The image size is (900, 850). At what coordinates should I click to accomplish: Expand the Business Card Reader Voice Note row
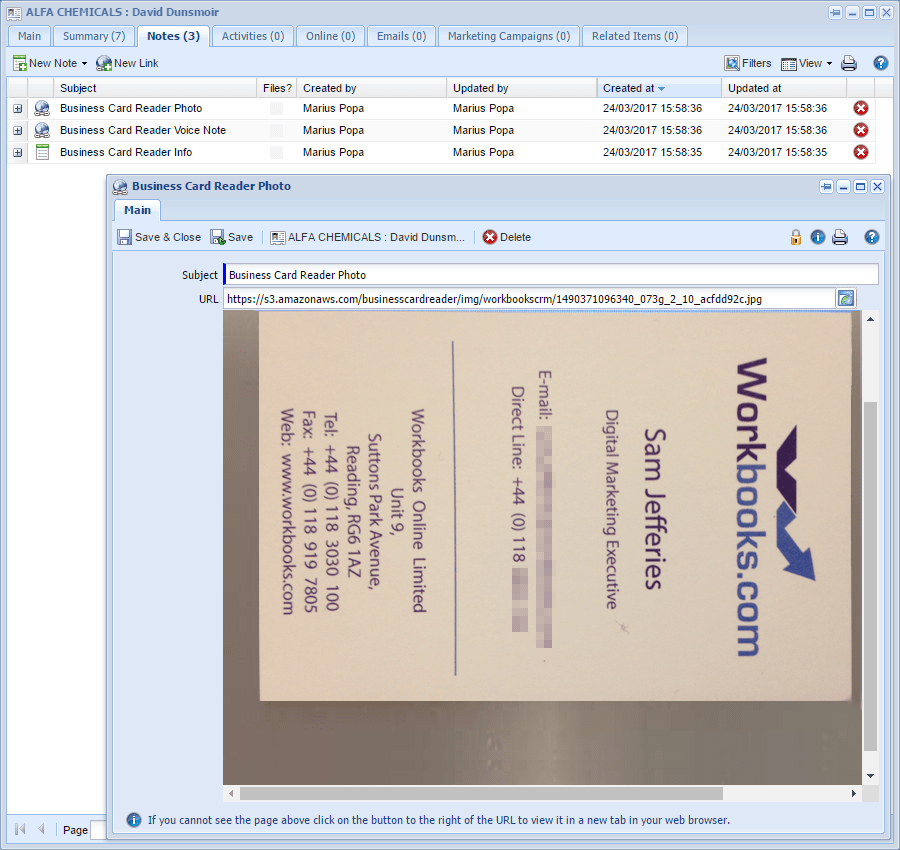(18, 130)
